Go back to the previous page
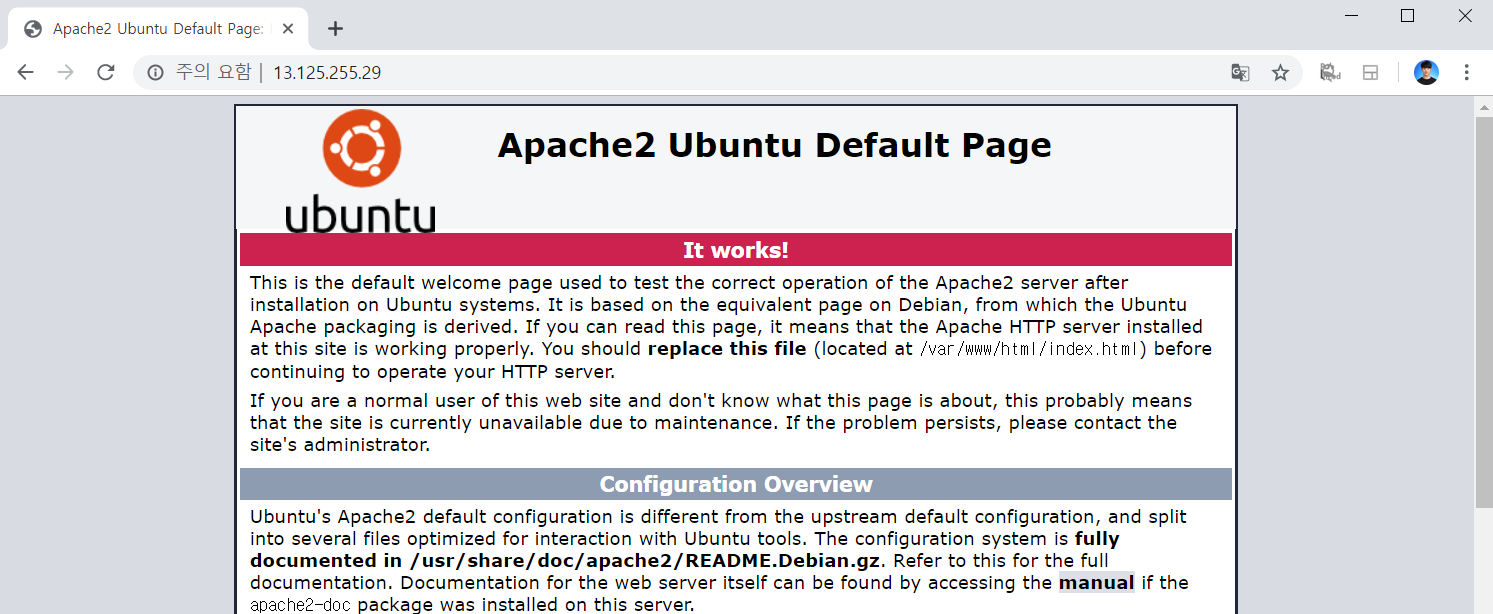 pyautogui.click(x=26, y=72)
